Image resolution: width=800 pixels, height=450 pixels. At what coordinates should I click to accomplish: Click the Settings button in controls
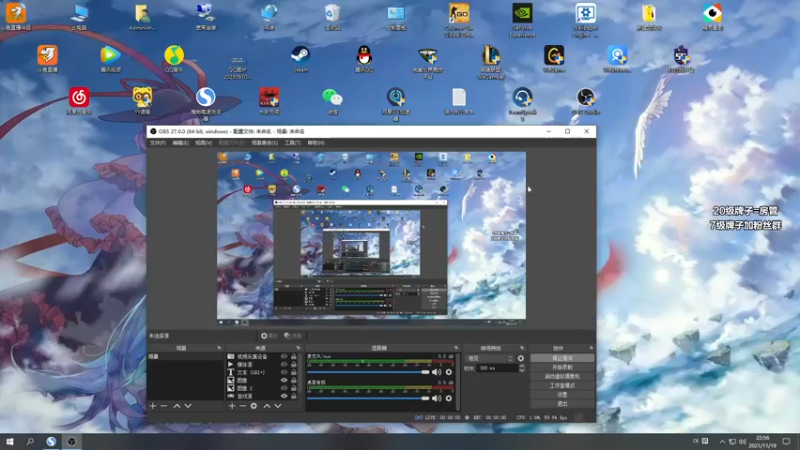point(562,393)
